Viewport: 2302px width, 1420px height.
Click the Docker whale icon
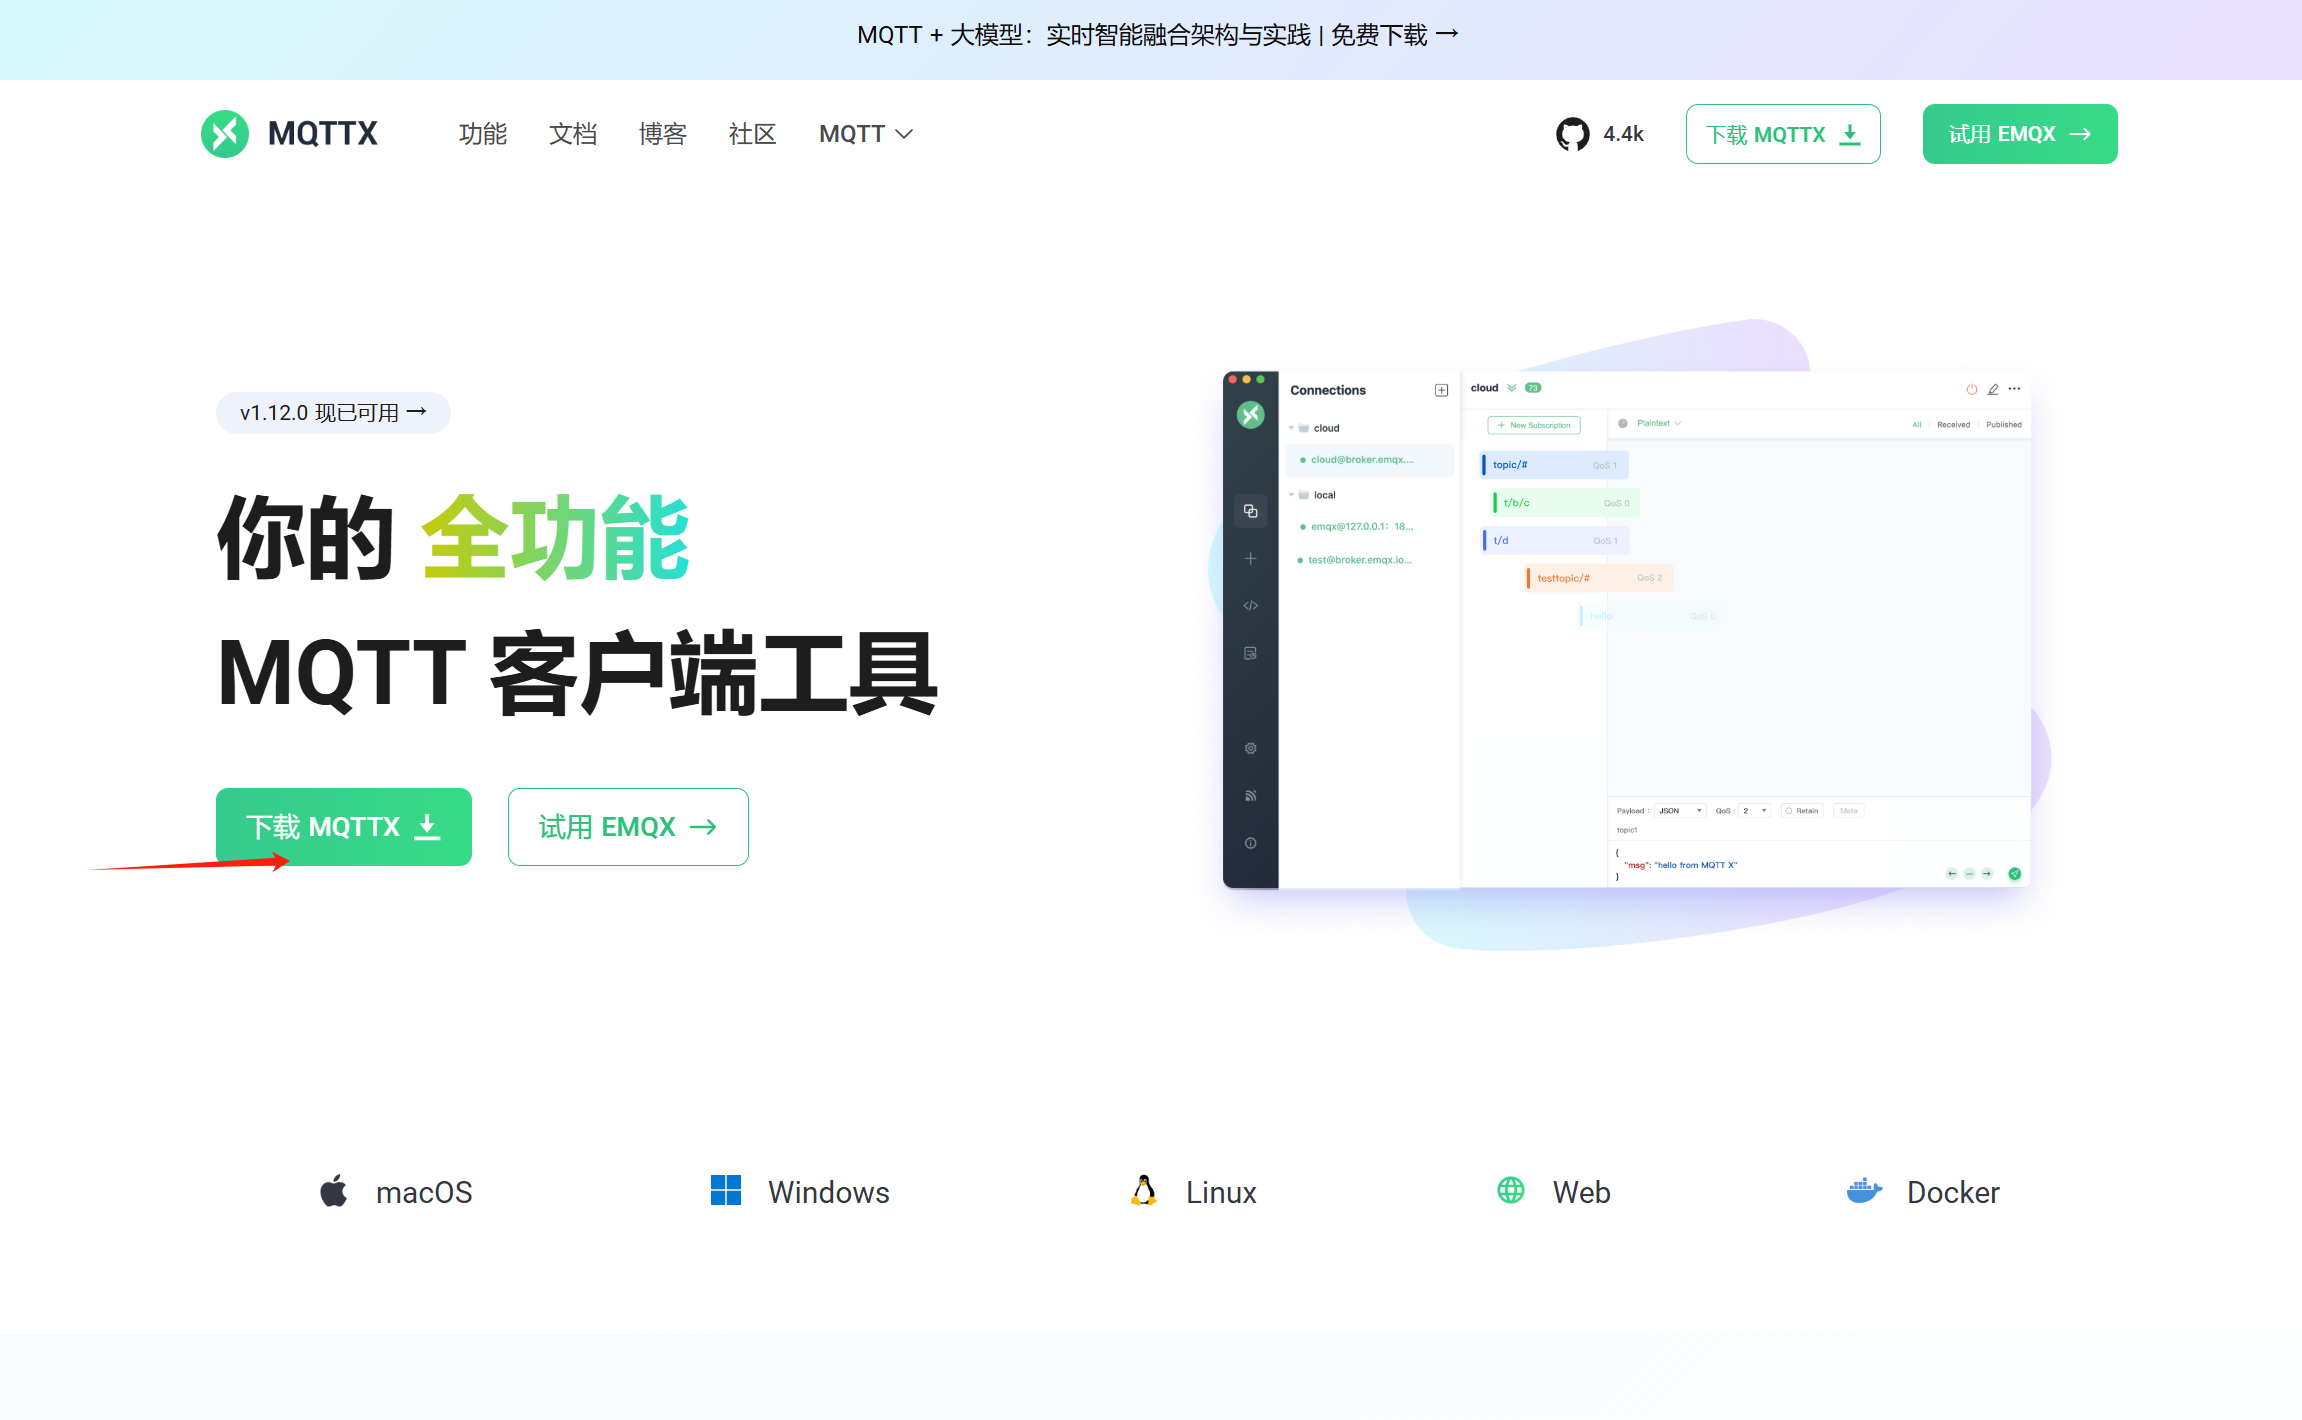[x=1864, y=1190]
